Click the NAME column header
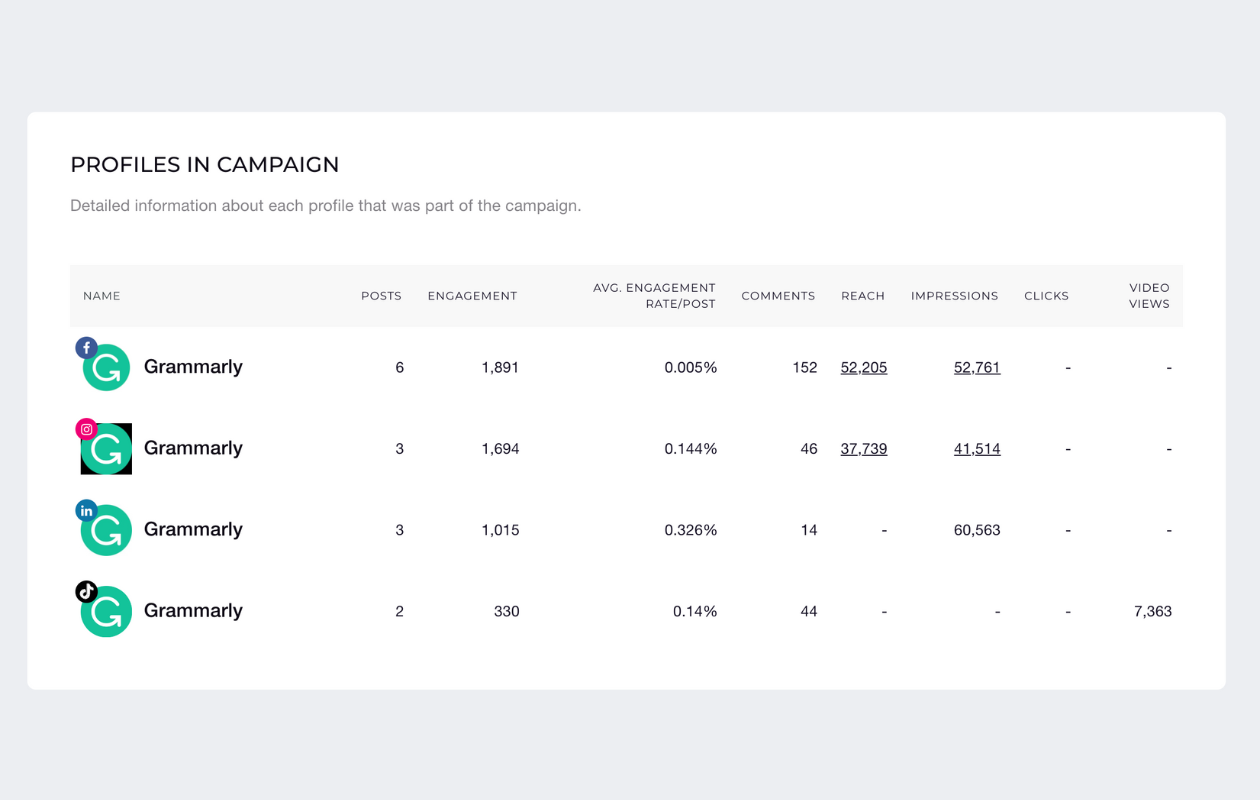This screenshot has width=1260, height=800. (x=102, y=296)
